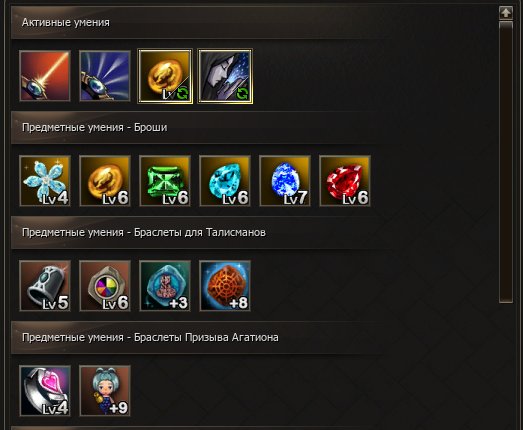Click the silver talisman bracelet Lv5
Image resolution: width=523 pixels, height=430 pixels.
pyautogui.click(x=45, y=286)
